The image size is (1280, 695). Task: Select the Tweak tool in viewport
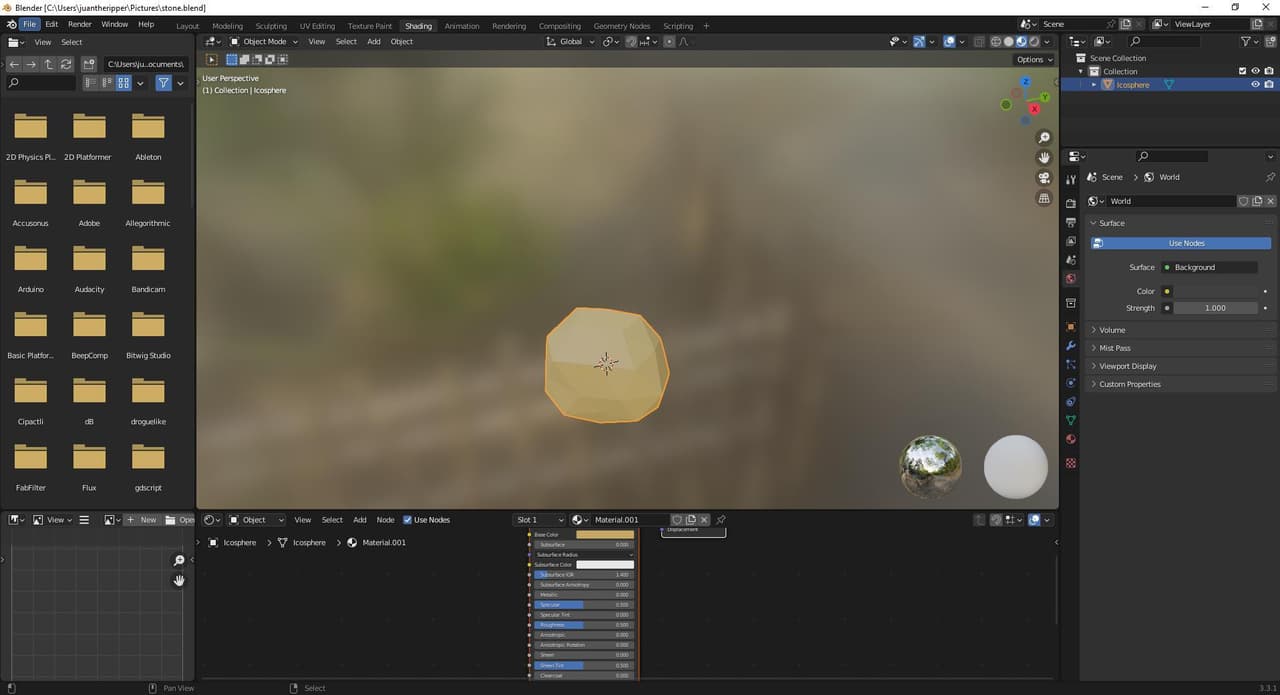coord(211,59)
